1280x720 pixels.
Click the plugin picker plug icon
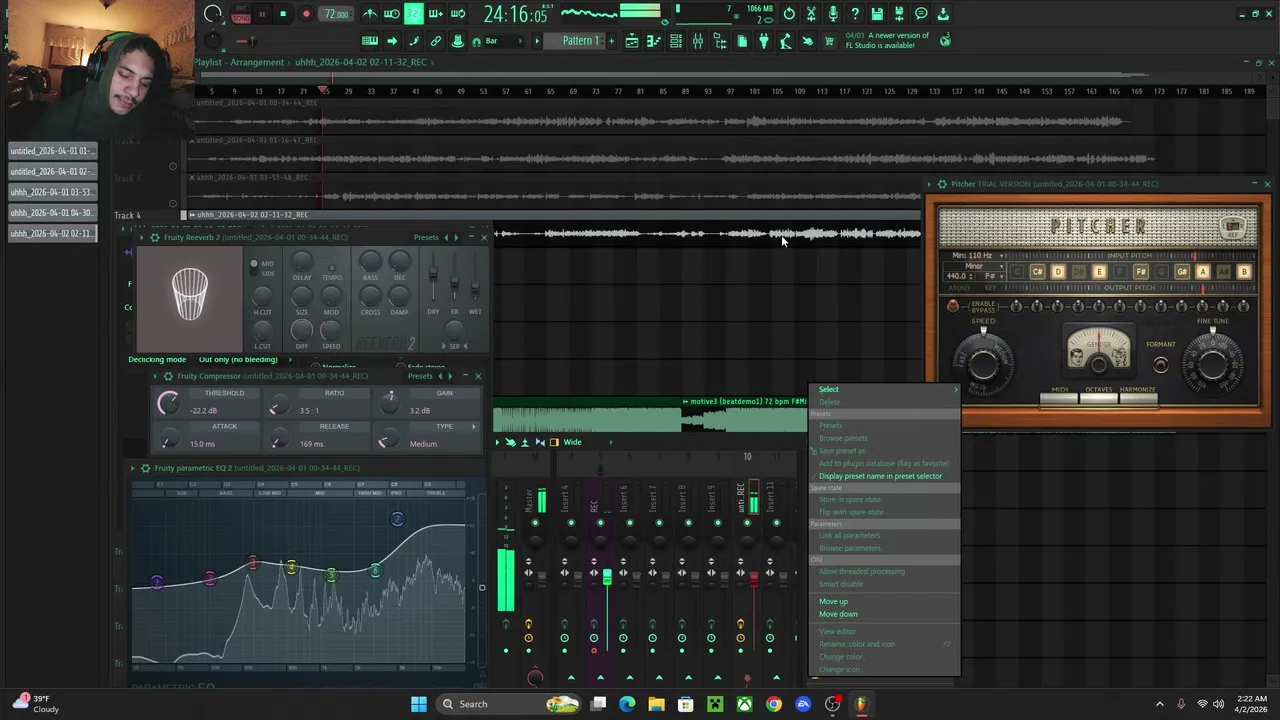click(x=763, y=41)
